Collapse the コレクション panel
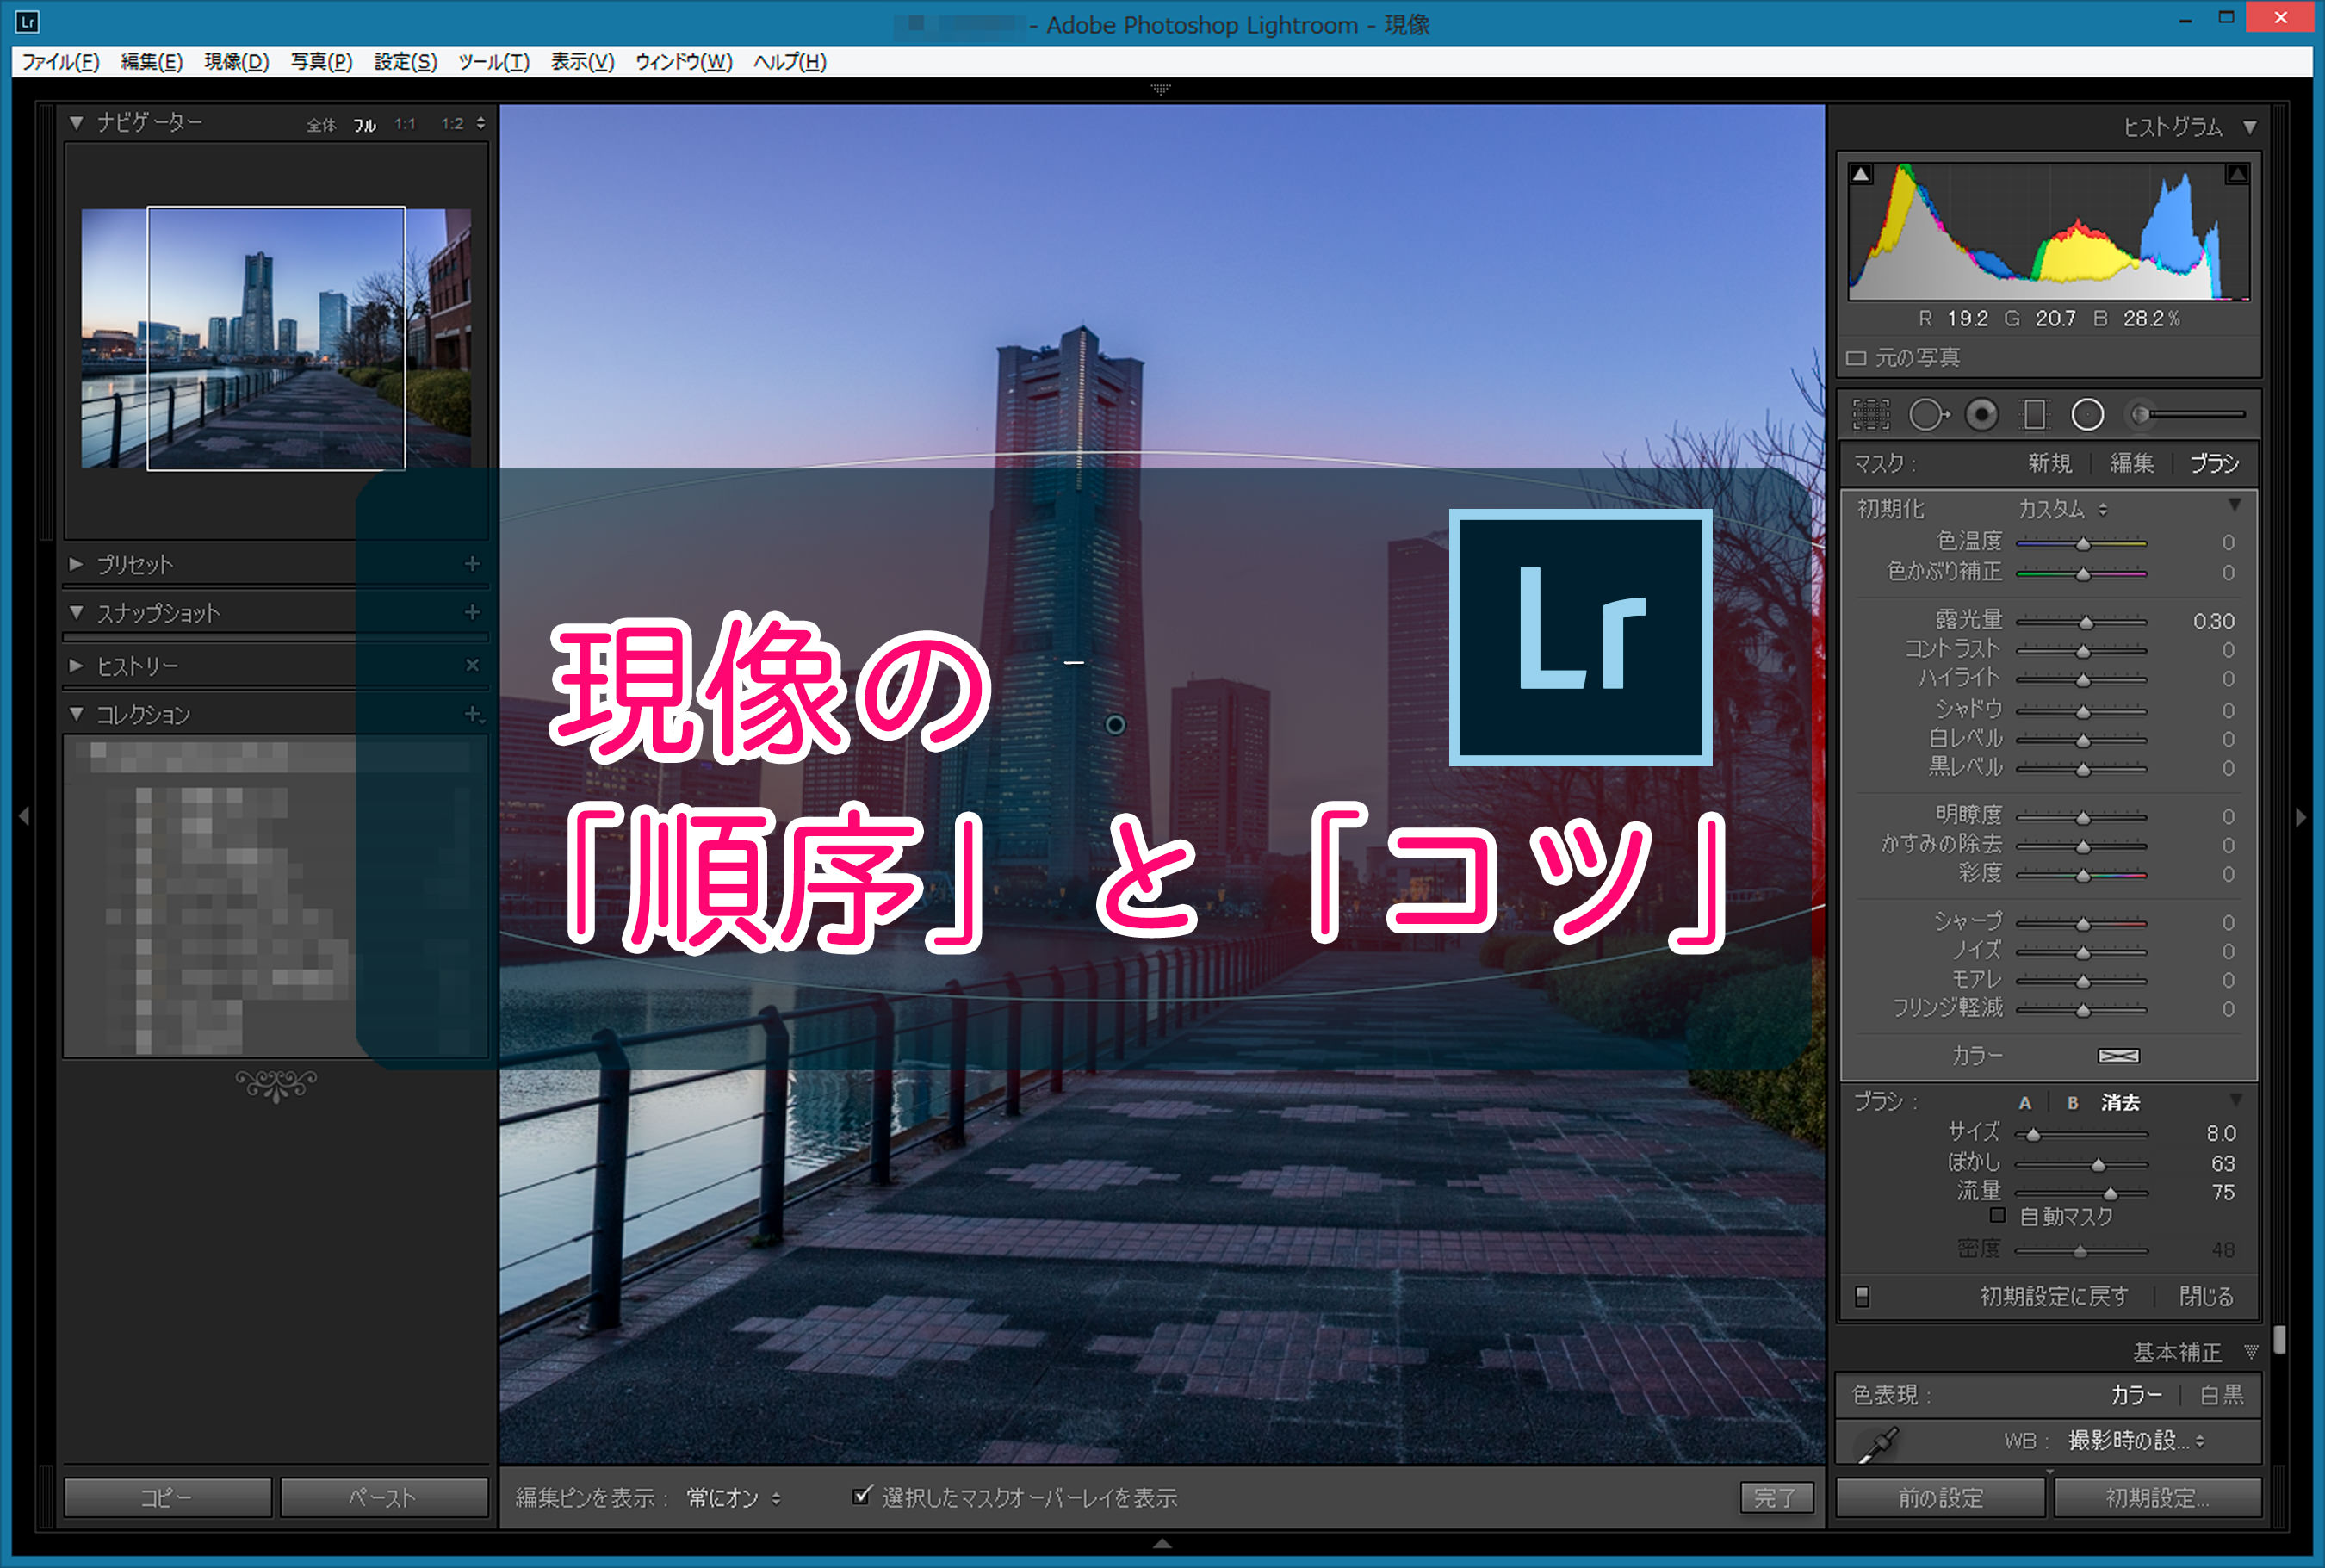Image resolution: width=2325 pixels, height=1568 pixels. (76, 714)
